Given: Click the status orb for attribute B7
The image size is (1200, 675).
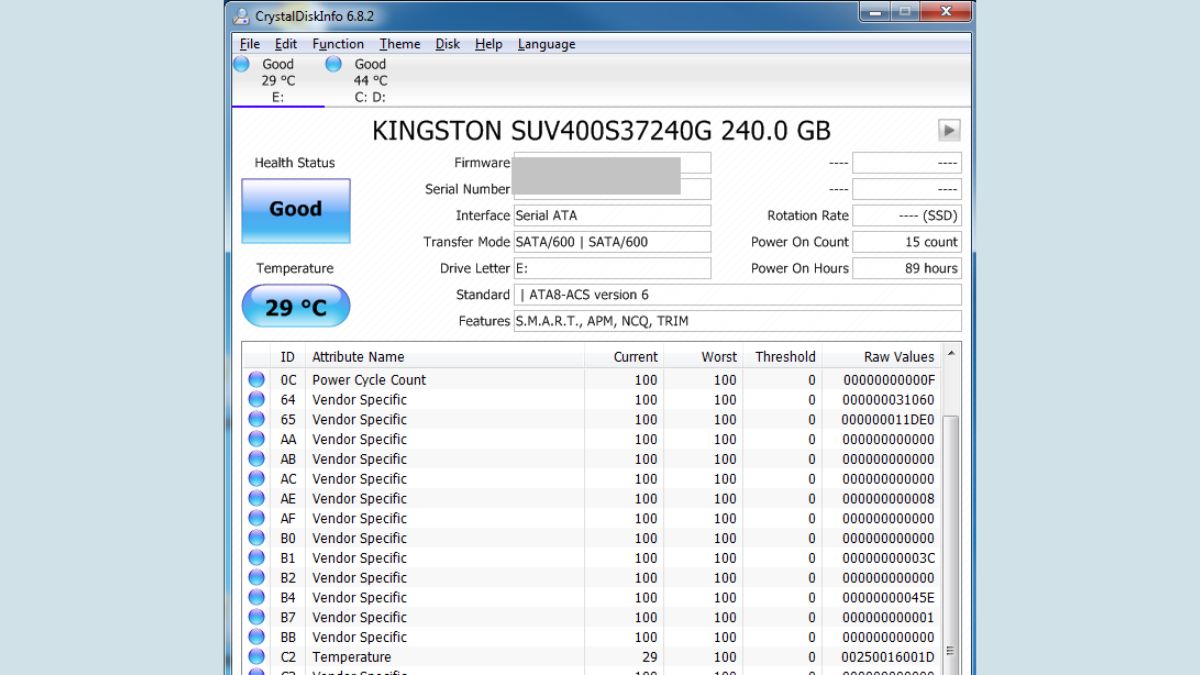Looking at the screenshot, I should click(x=257, y=617).
